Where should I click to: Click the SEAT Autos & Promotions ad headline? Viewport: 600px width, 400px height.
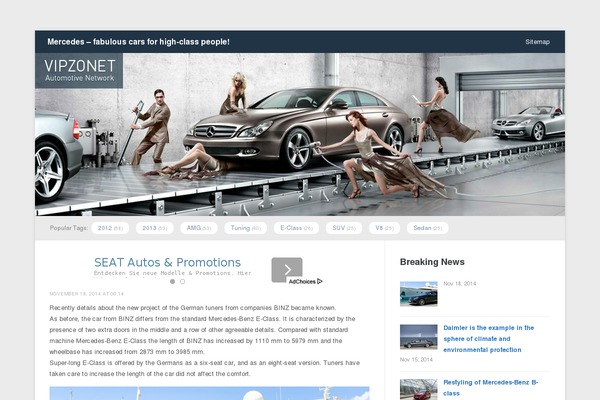(x=167, y=263)
